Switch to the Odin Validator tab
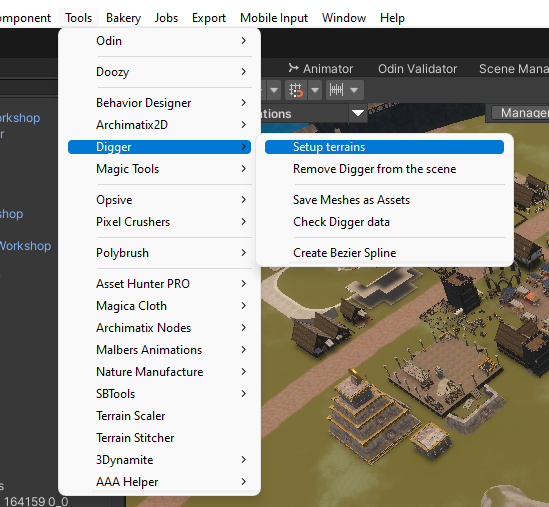The height and width of the screenshot is (507, 549). point(417,69)
